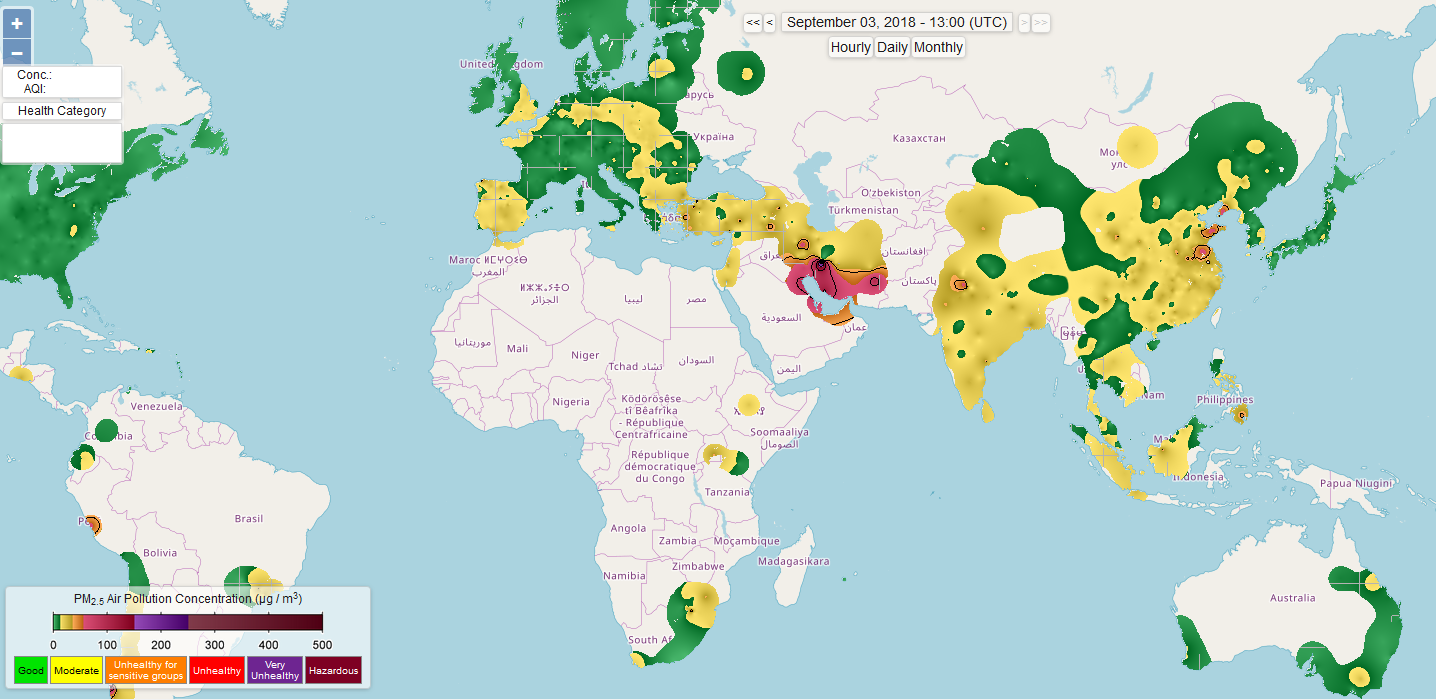Viewport: 1436px width, 700px height.
Task: Select the 'Hourly' time resolution button
Action: click(x=850, y=47)
